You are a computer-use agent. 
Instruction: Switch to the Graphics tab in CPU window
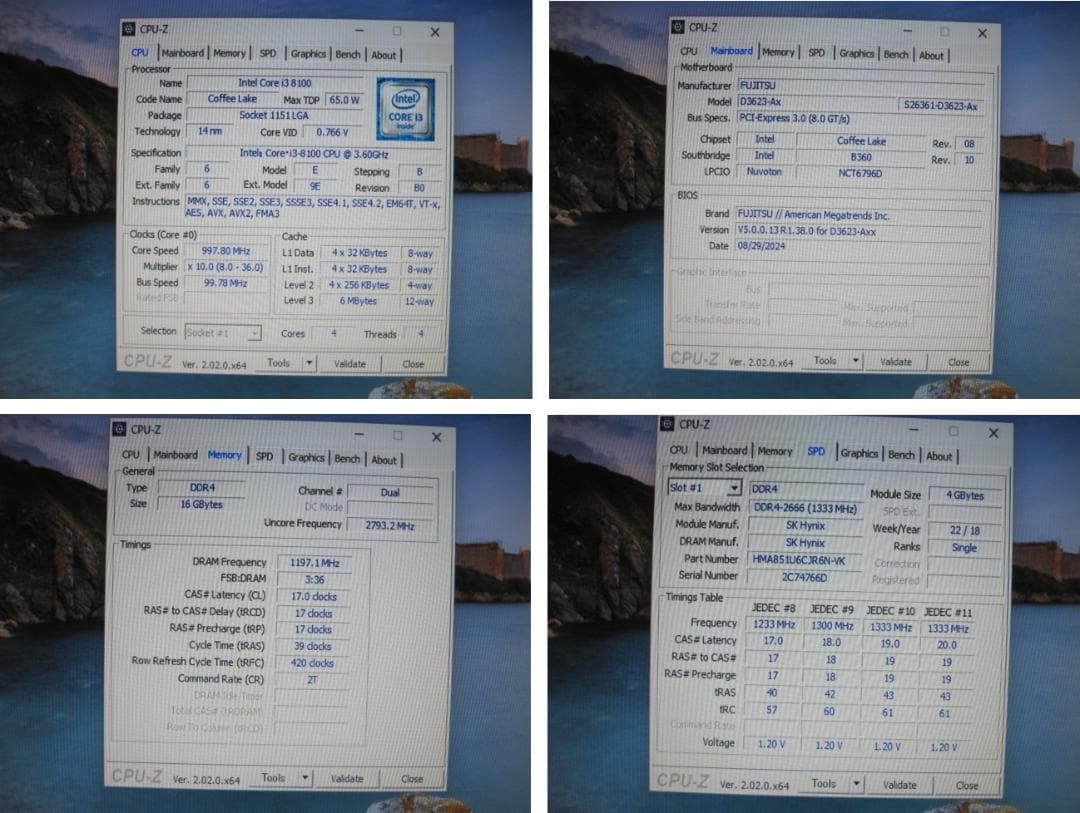308,53
